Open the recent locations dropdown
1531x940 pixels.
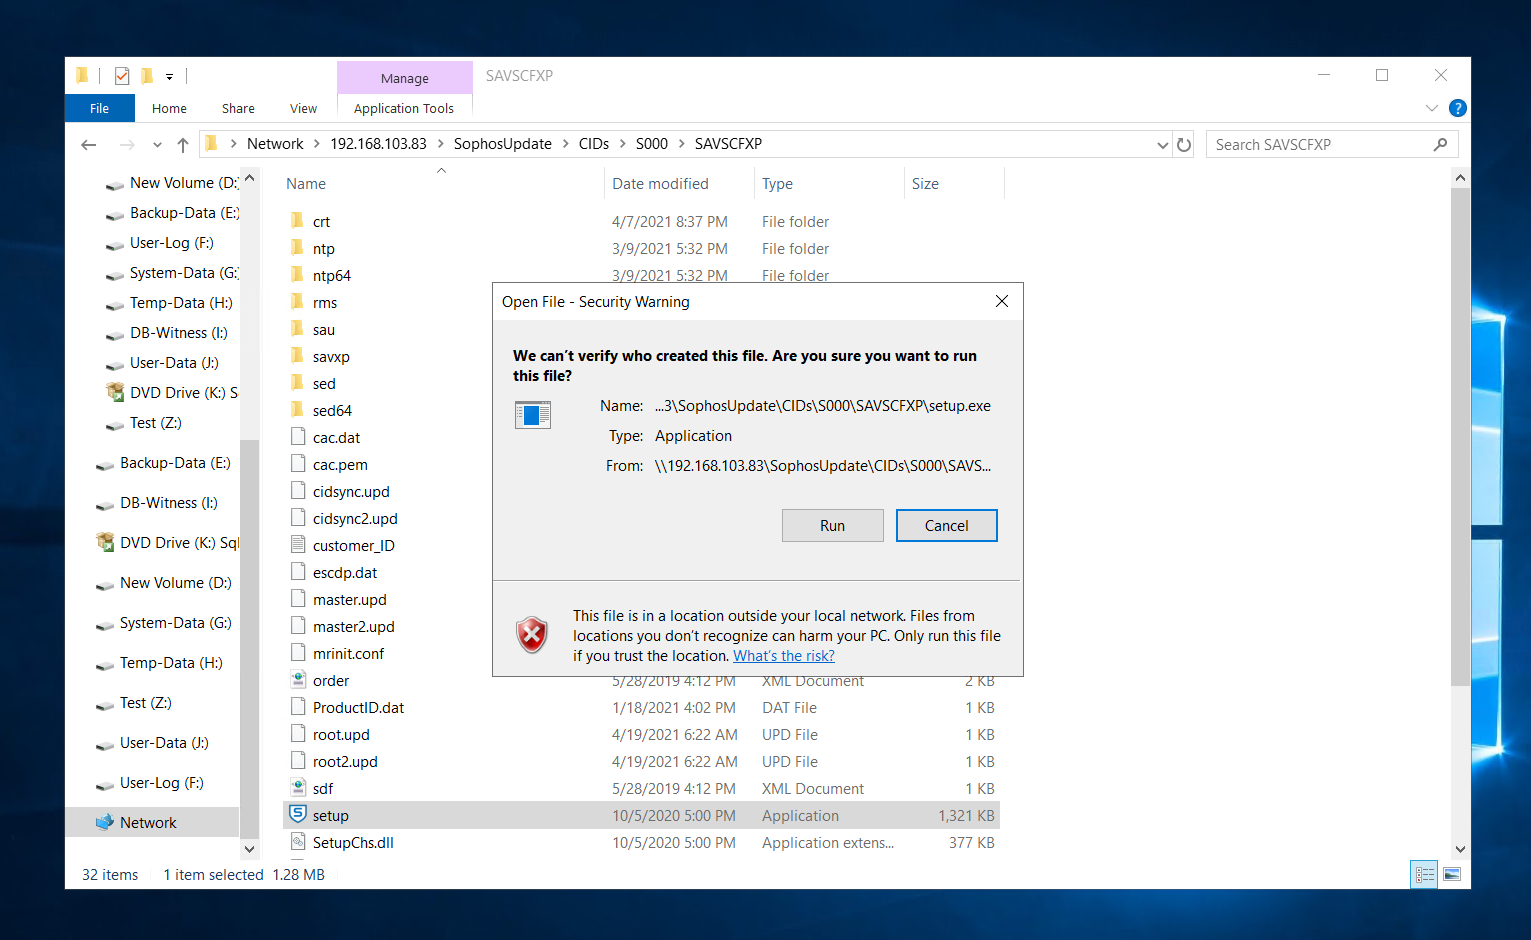157,145
